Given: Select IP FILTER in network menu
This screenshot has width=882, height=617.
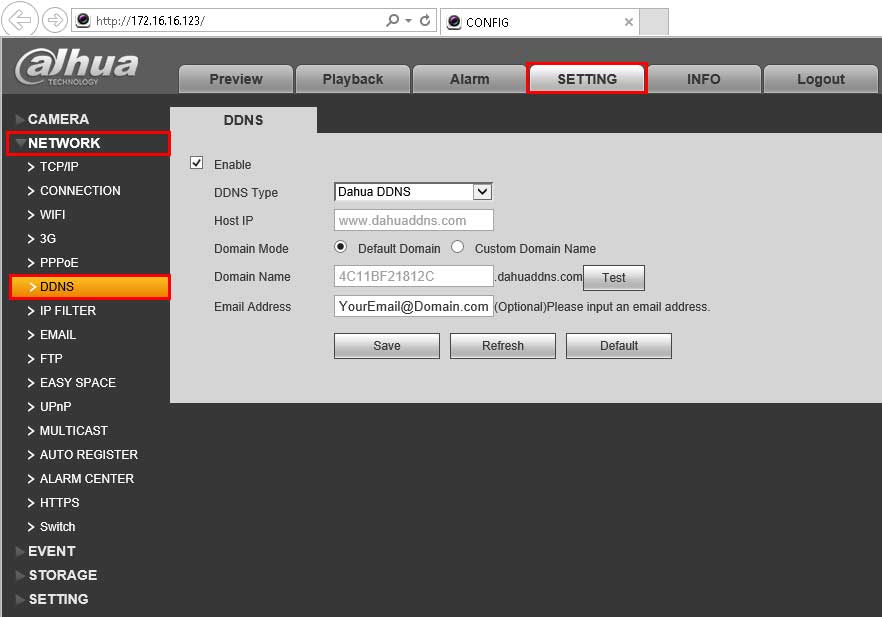Looking at the screenshot, I should [67, 311].
